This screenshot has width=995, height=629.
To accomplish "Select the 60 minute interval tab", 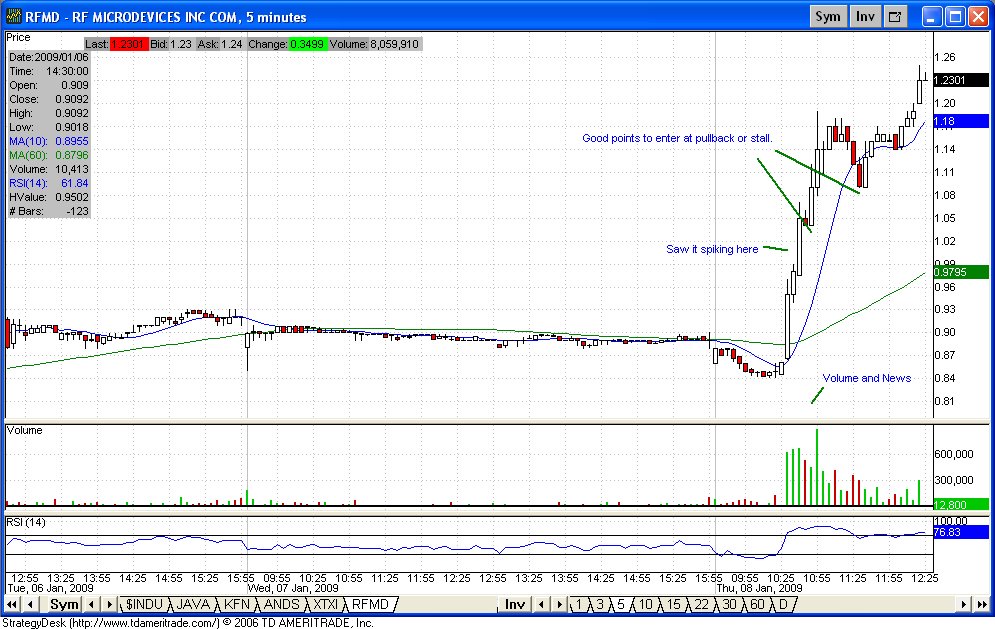I will pyautogui.click(x=757, y=604).
